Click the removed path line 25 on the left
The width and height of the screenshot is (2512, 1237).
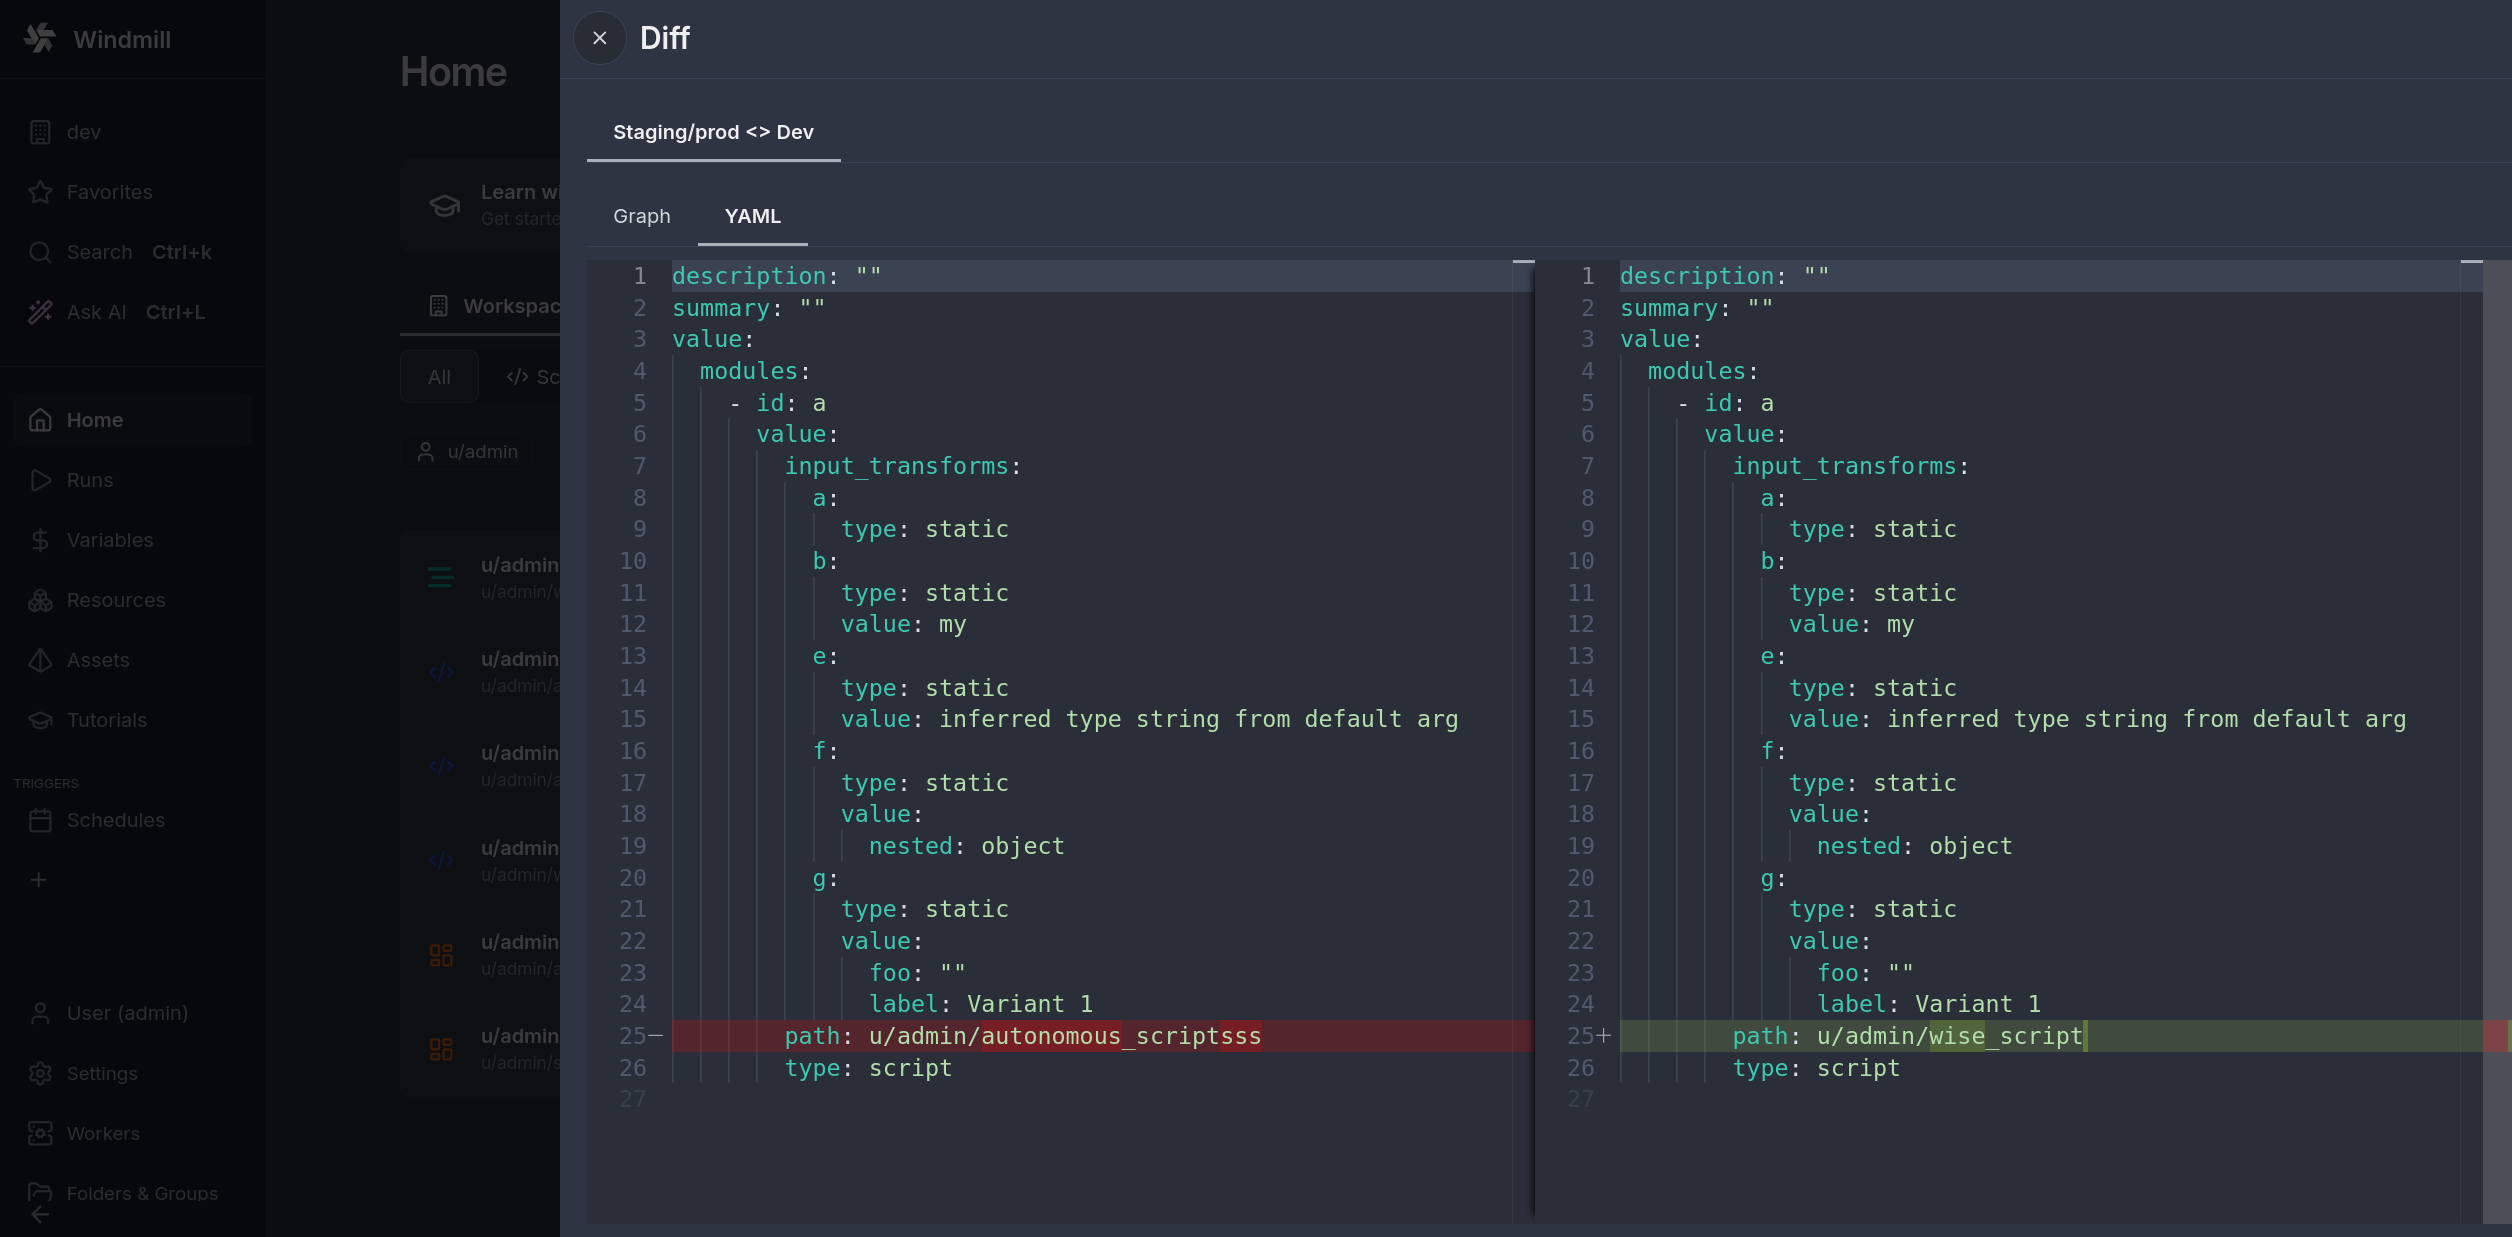tap(1022, 1036)
